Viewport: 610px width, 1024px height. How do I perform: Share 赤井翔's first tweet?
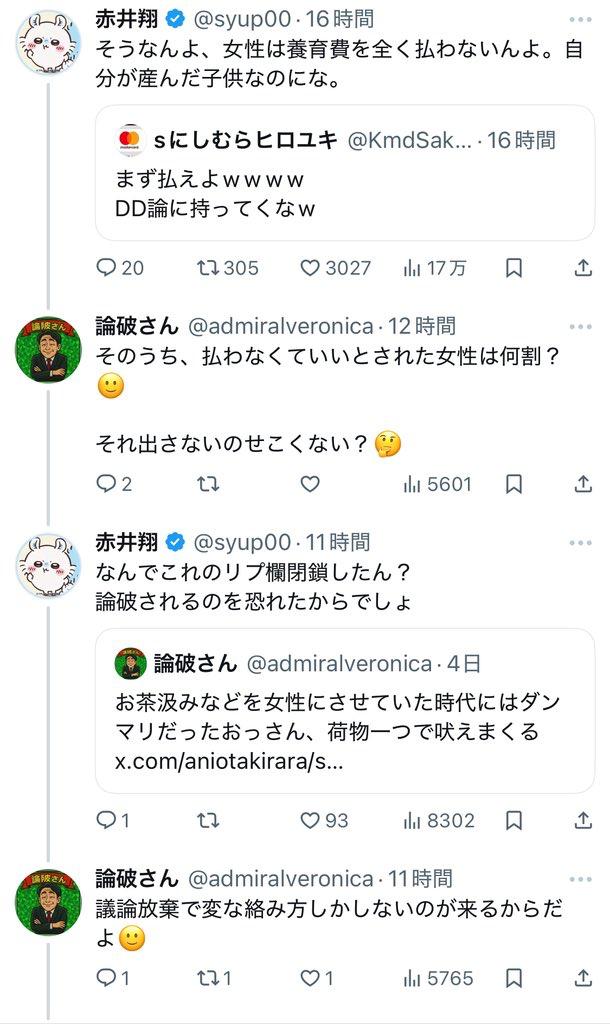click(x=584, y=267)
